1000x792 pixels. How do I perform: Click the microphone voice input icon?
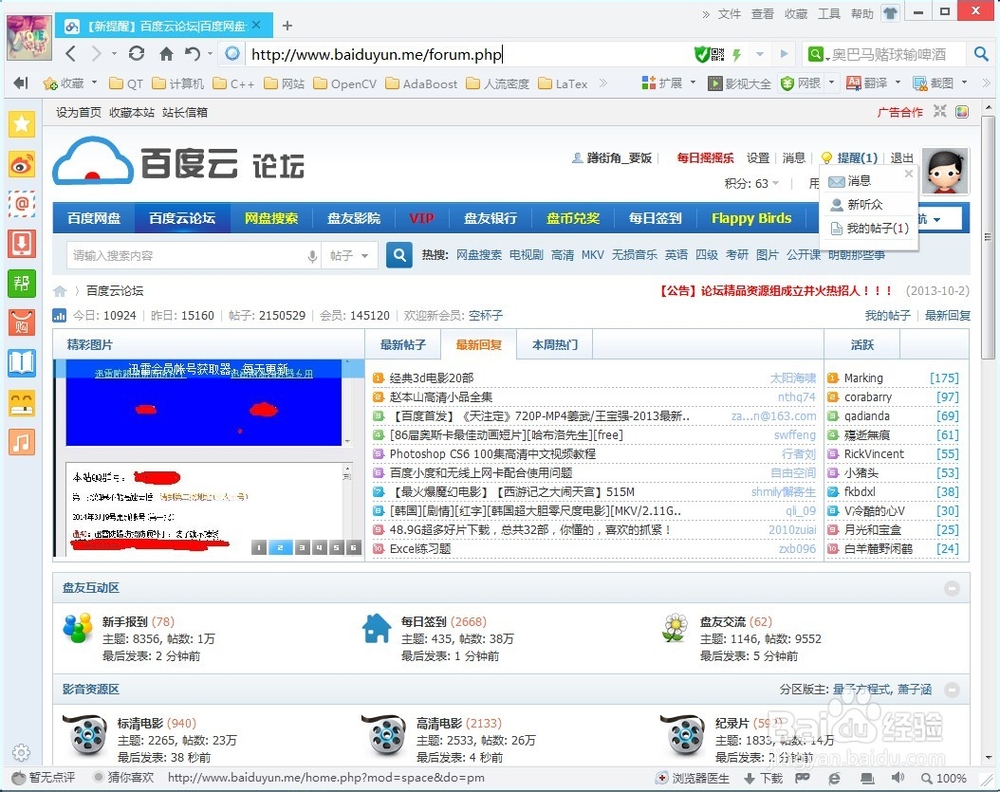click(312, 256)
